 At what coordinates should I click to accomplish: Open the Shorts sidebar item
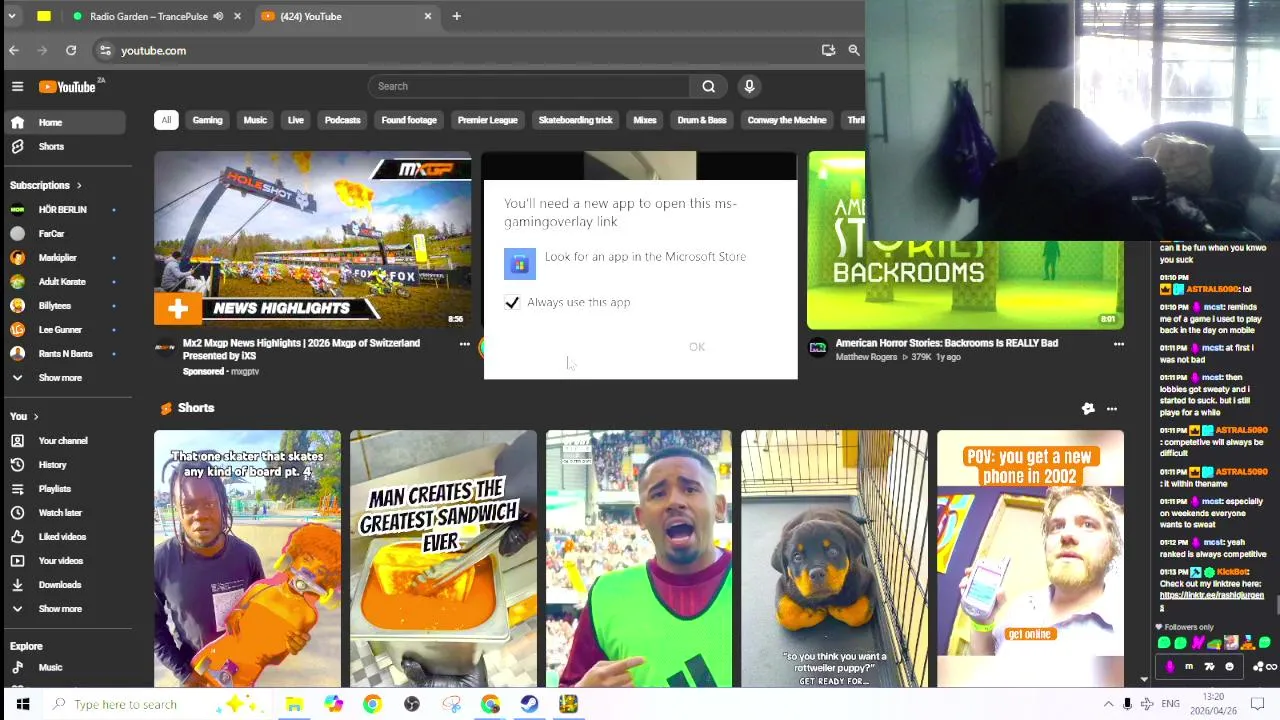[x=65, y=146]
